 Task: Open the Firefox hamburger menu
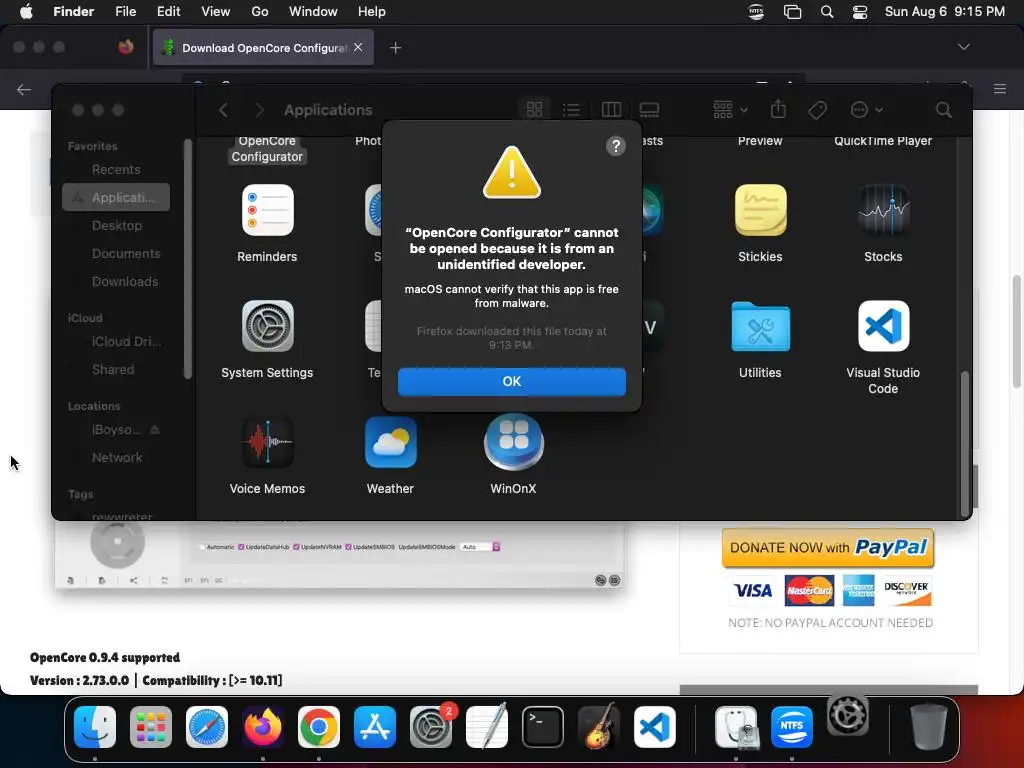[x=999, y=89]
